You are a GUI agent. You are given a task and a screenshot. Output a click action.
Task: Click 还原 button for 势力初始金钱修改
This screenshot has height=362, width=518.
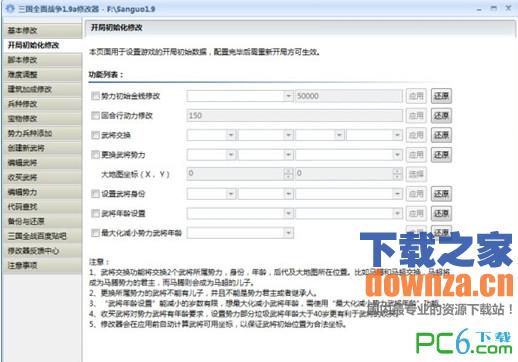click(441, 96)
